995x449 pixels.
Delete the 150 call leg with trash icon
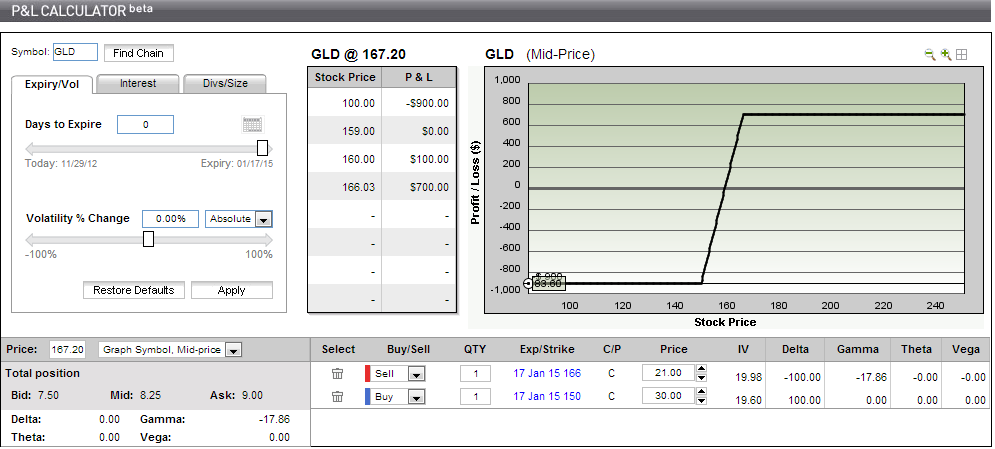[x=338, y=396]
